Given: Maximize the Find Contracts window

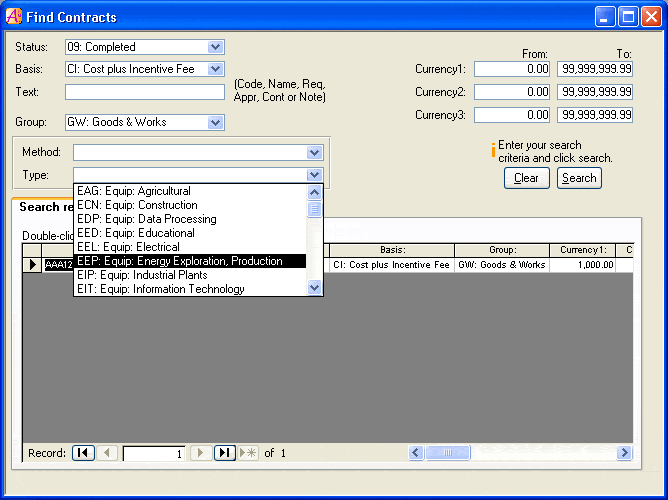Looking at the screenshot, I should (628, 17).
